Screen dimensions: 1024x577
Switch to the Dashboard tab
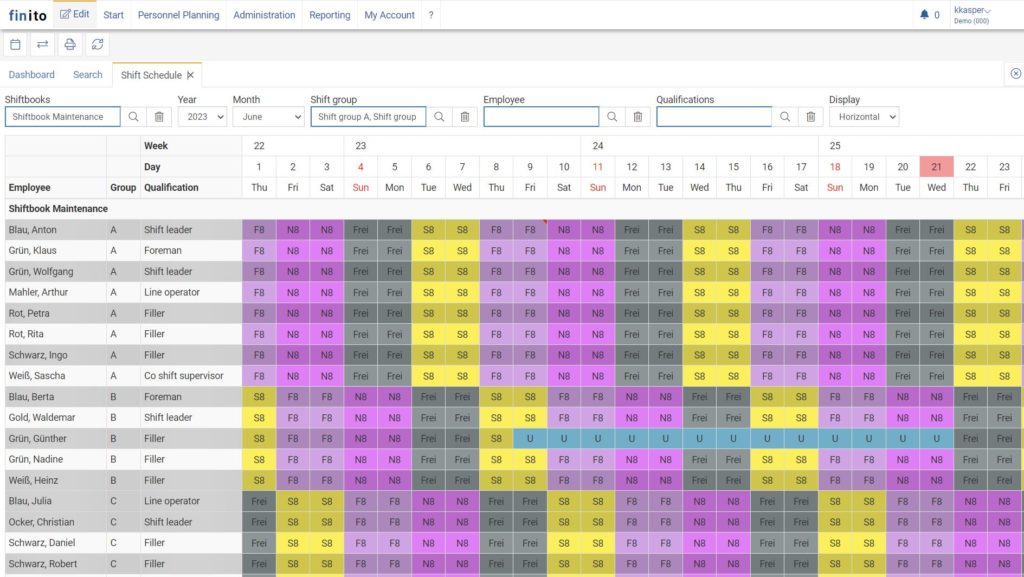(x=31, y=74)
